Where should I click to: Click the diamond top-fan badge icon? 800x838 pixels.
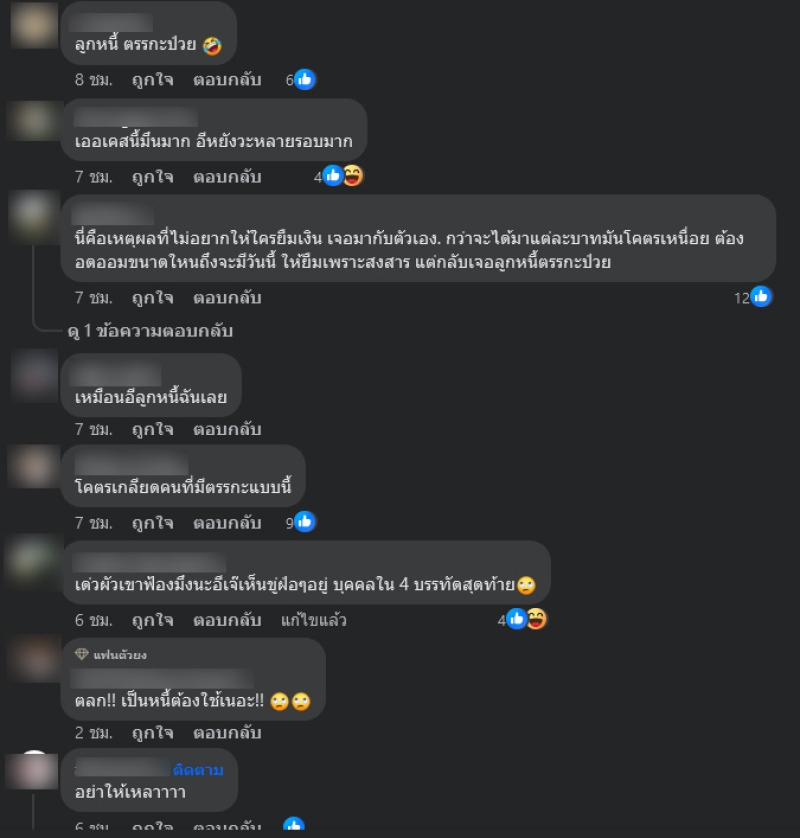click(82, 654)
